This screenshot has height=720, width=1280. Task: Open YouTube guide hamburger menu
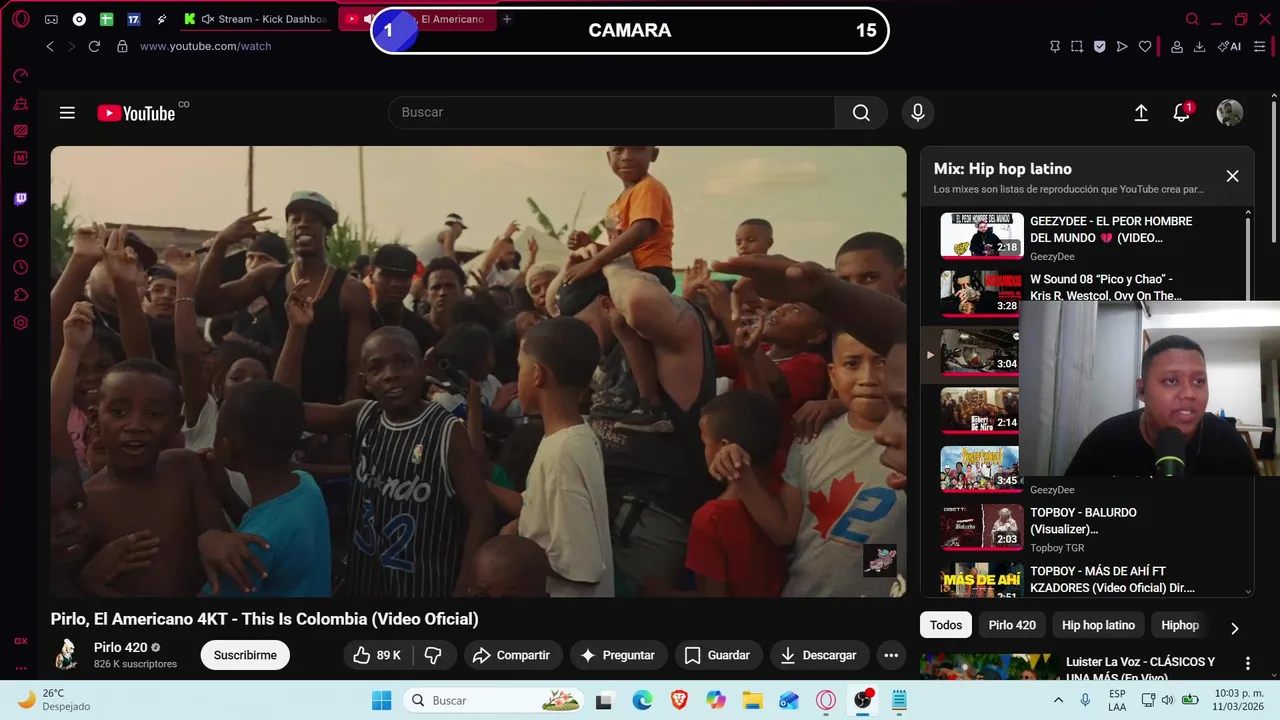click(x=67, y=113)
